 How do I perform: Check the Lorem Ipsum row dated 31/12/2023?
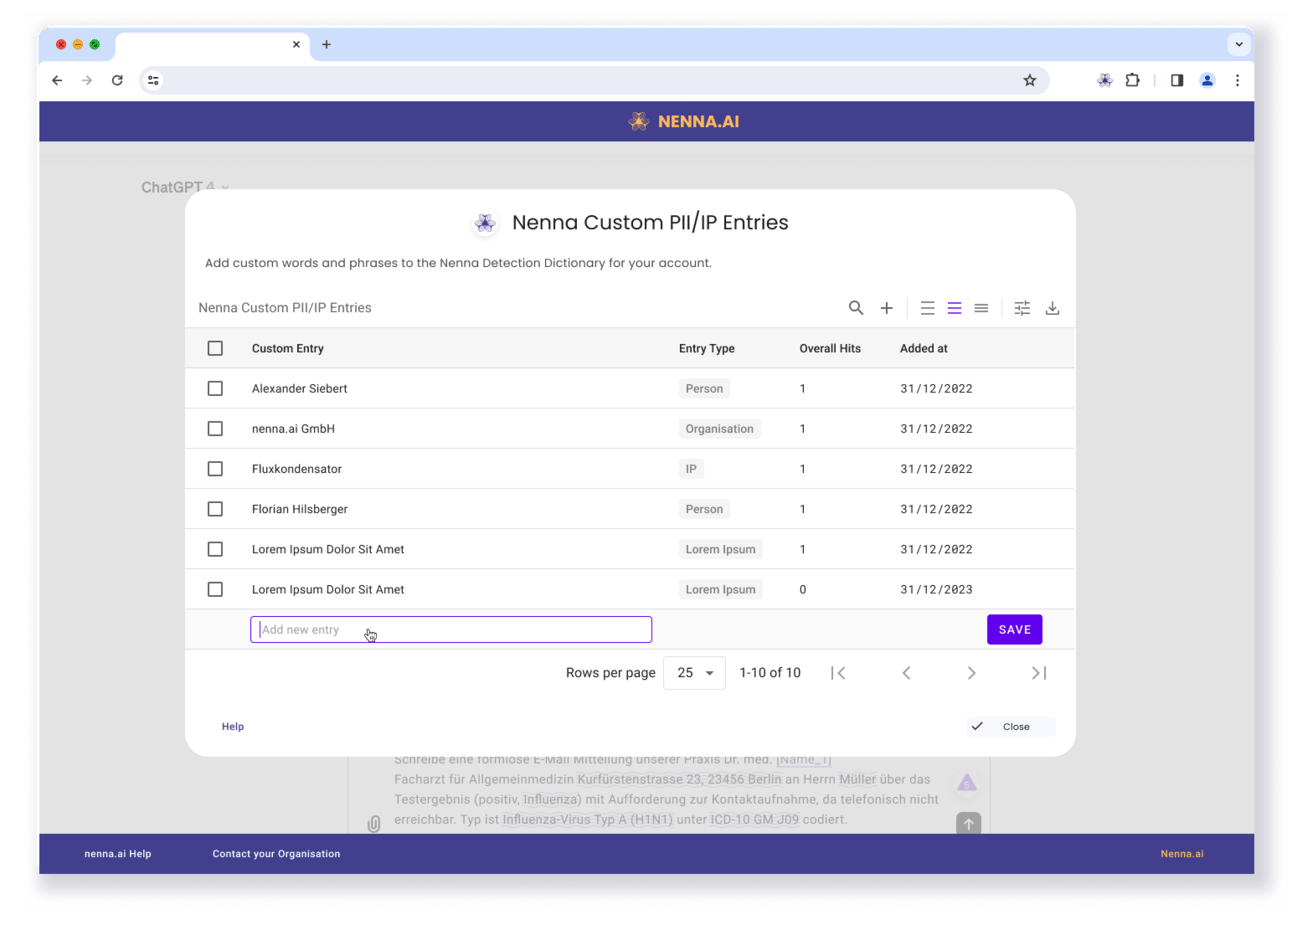coord(215,589)
